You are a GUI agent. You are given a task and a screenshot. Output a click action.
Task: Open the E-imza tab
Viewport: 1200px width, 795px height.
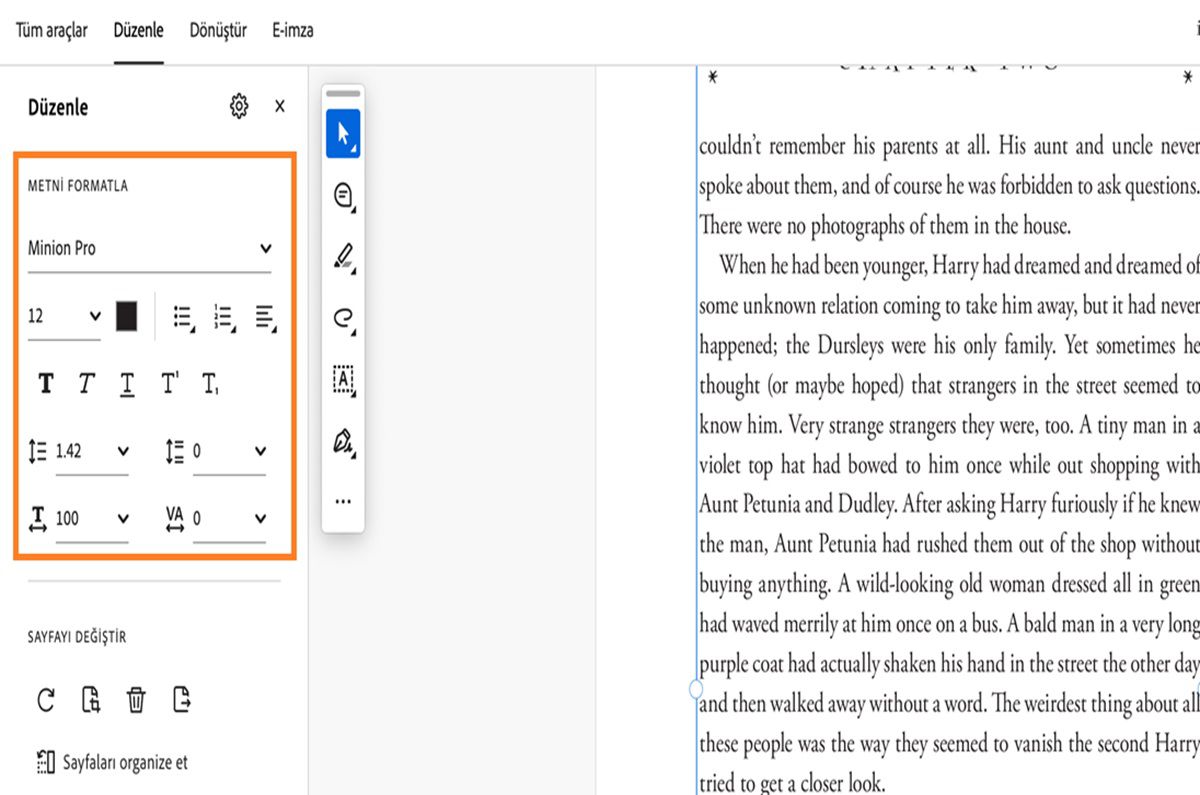pyautogui.click(x=293, y=30)
